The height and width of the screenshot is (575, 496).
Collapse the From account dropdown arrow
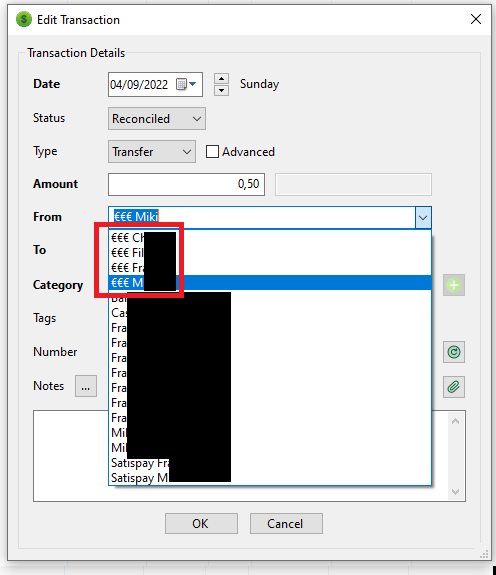(x=423, y=218)
